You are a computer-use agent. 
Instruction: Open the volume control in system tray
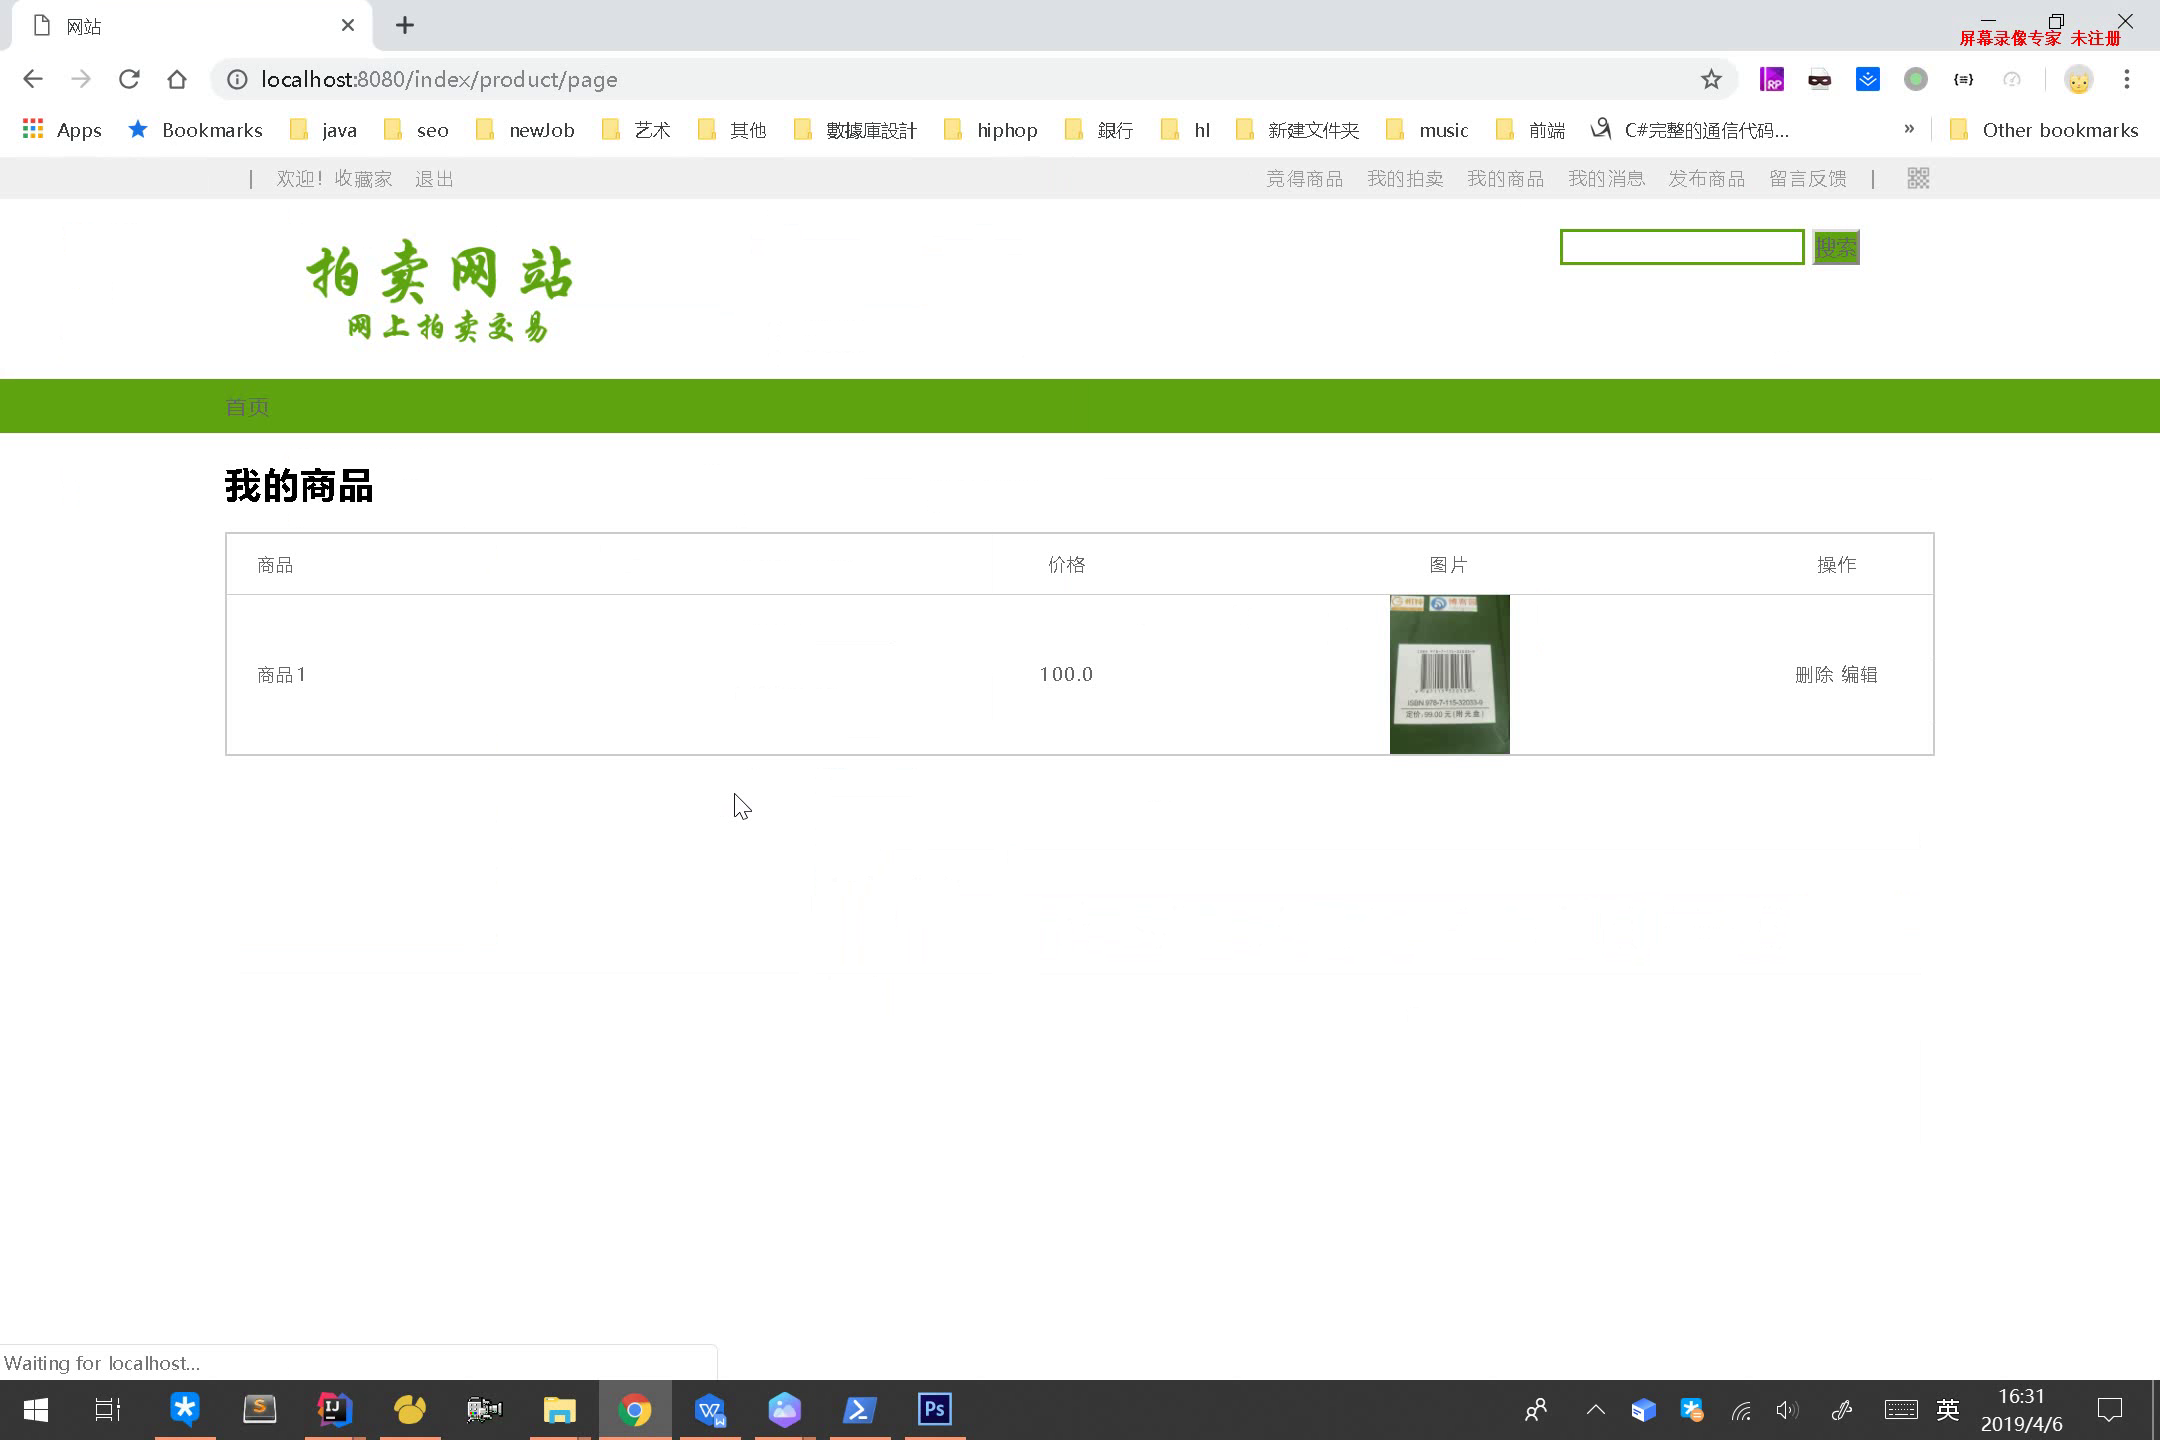pos(1787,1410)
